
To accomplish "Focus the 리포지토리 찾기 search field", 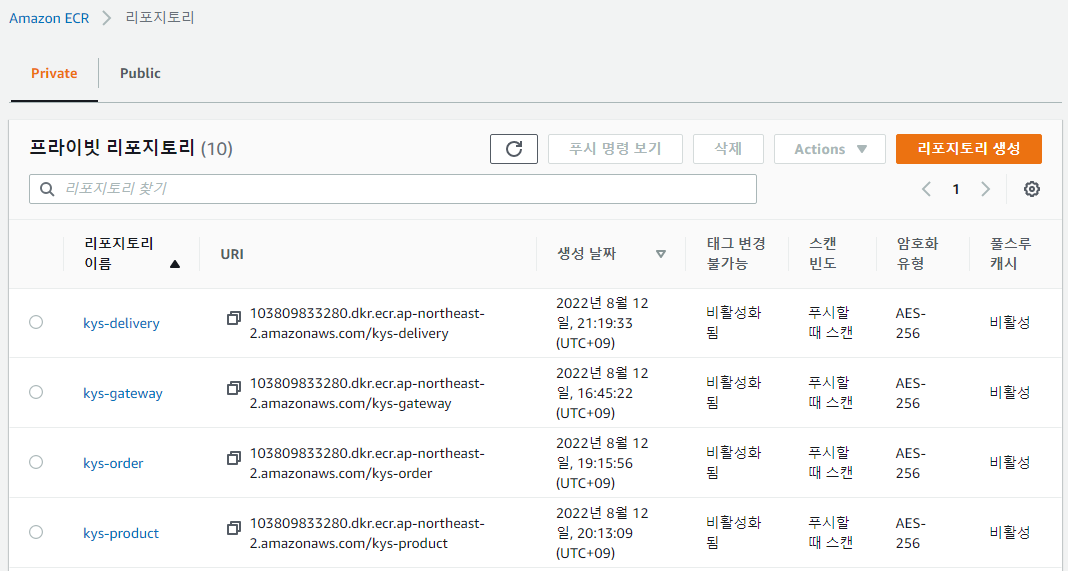I will pos(393,189).
